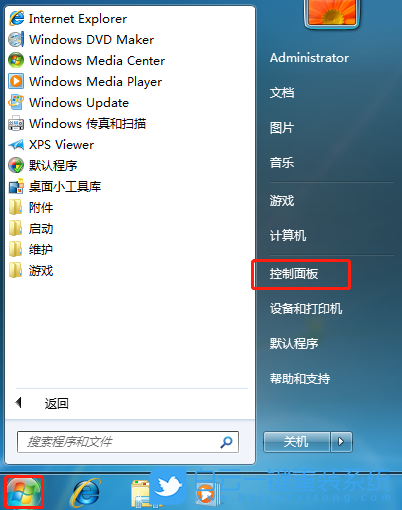The height and width of the screenshot is (510, 402).
Task: Open 控制面板 (Control Panel)
Action: click(x=294, y=274)
